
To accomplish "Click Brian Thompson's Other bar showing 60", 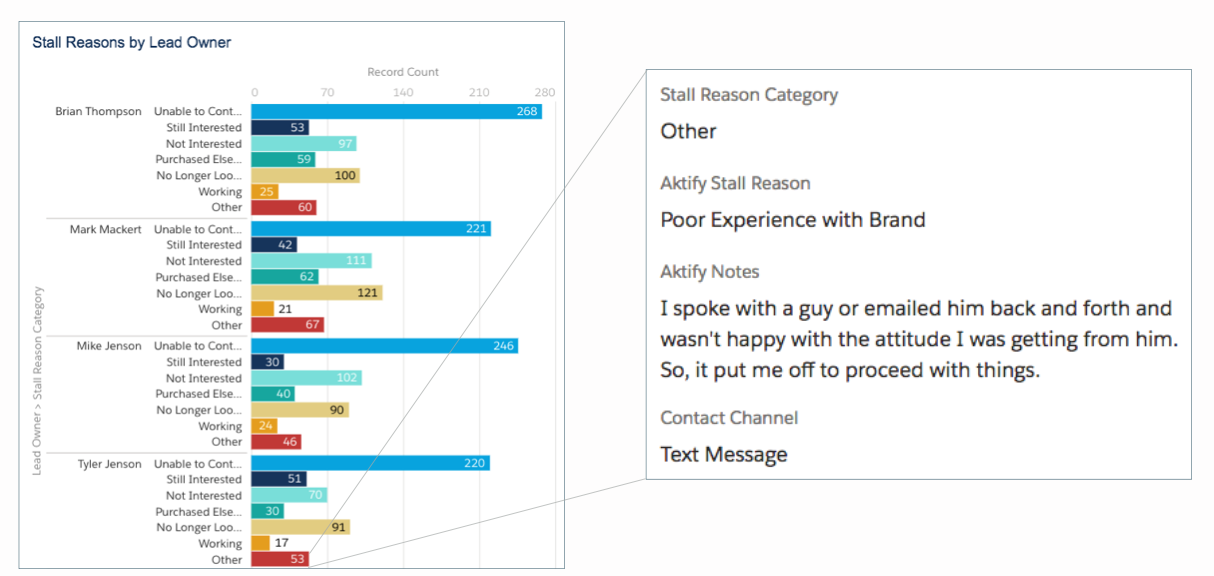I will [x=284, y=207].
